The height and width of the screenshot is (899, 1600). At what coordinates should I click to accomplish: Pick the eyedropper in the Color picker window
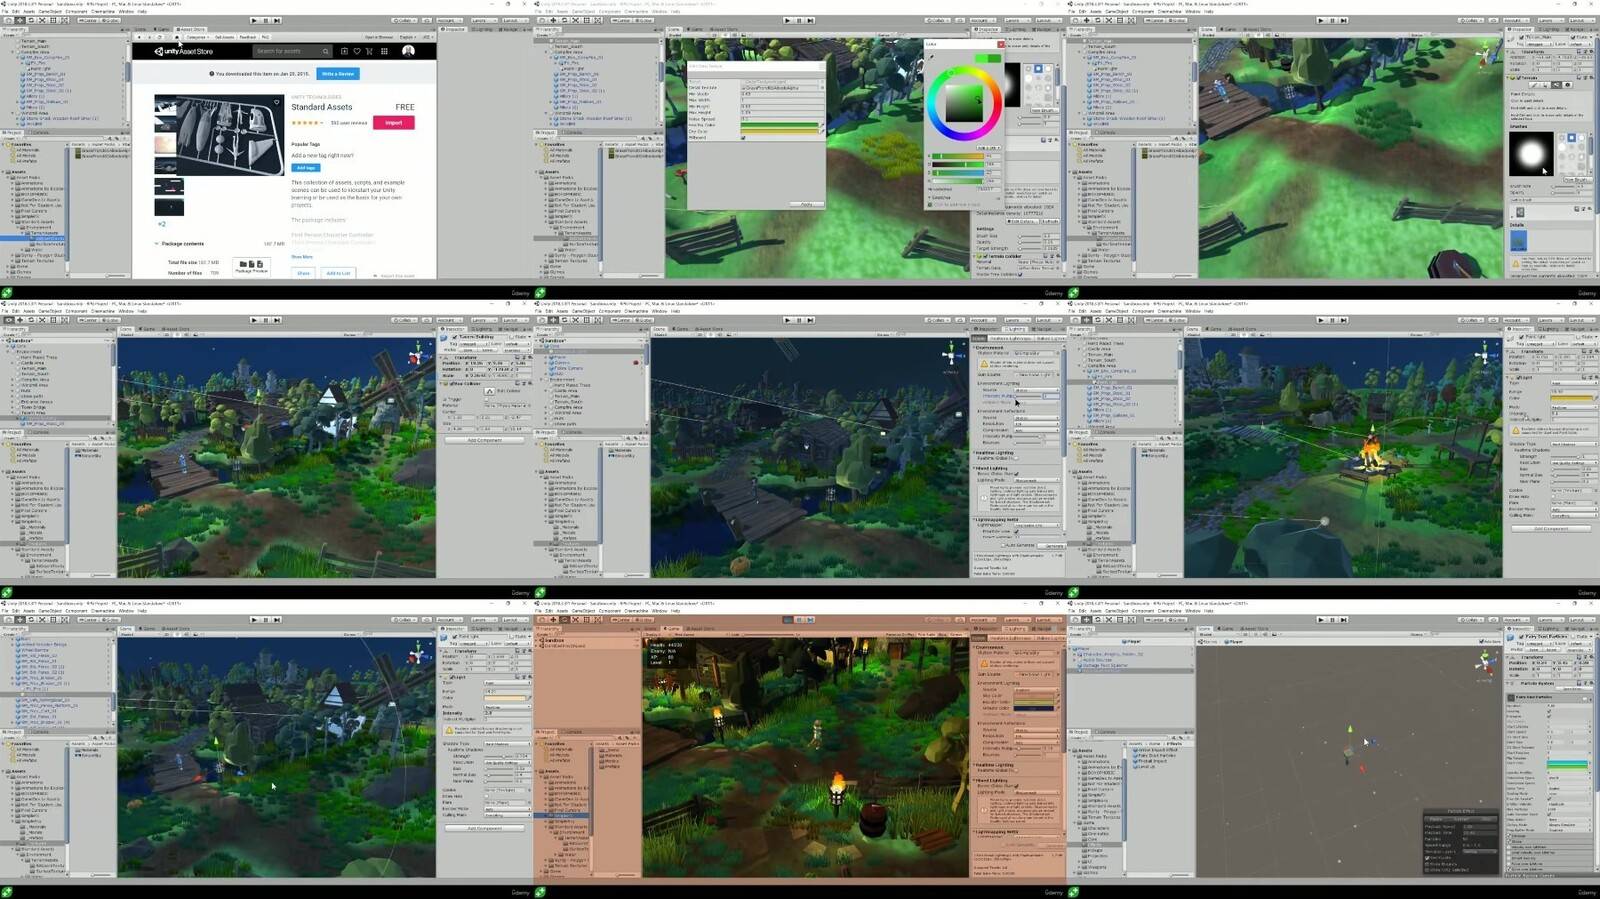coord(932,56)
